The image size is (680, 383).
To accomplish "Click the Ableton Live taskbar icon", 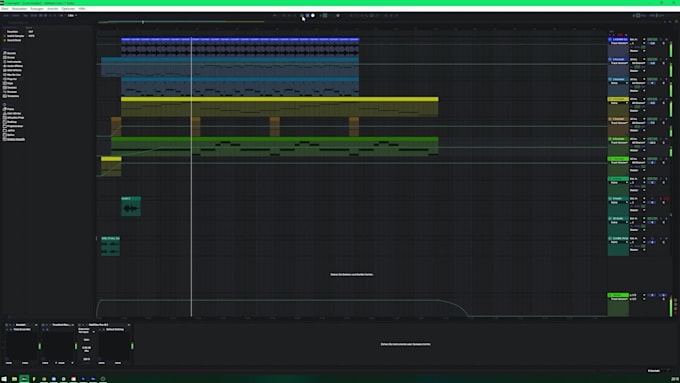I will [24, 379].
